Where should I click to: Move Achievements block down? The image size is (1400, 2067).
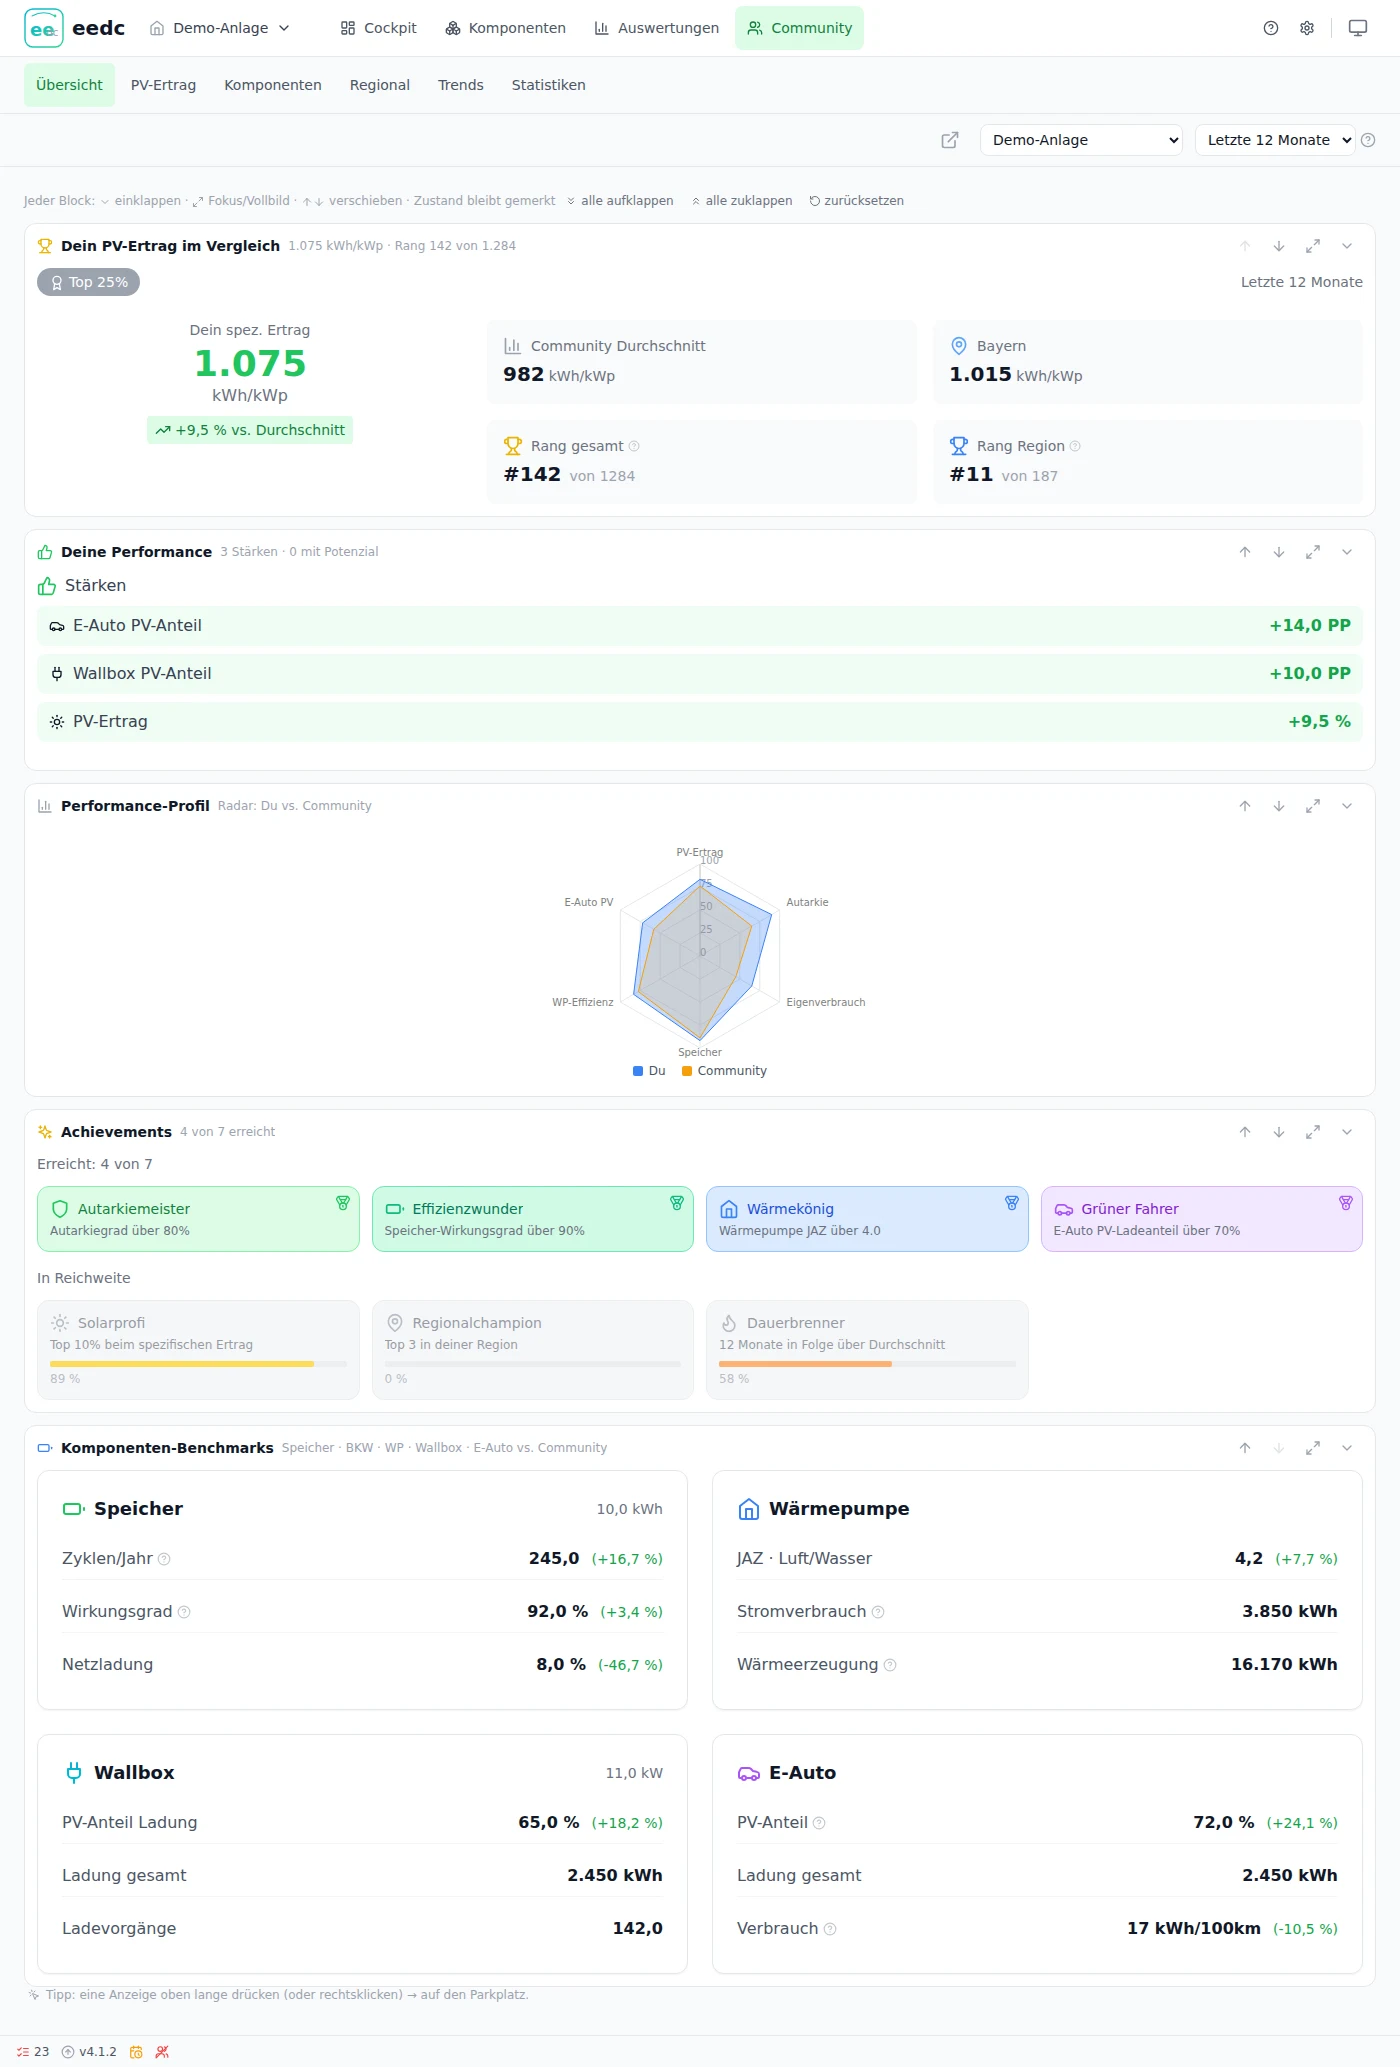point(1279,1132)
